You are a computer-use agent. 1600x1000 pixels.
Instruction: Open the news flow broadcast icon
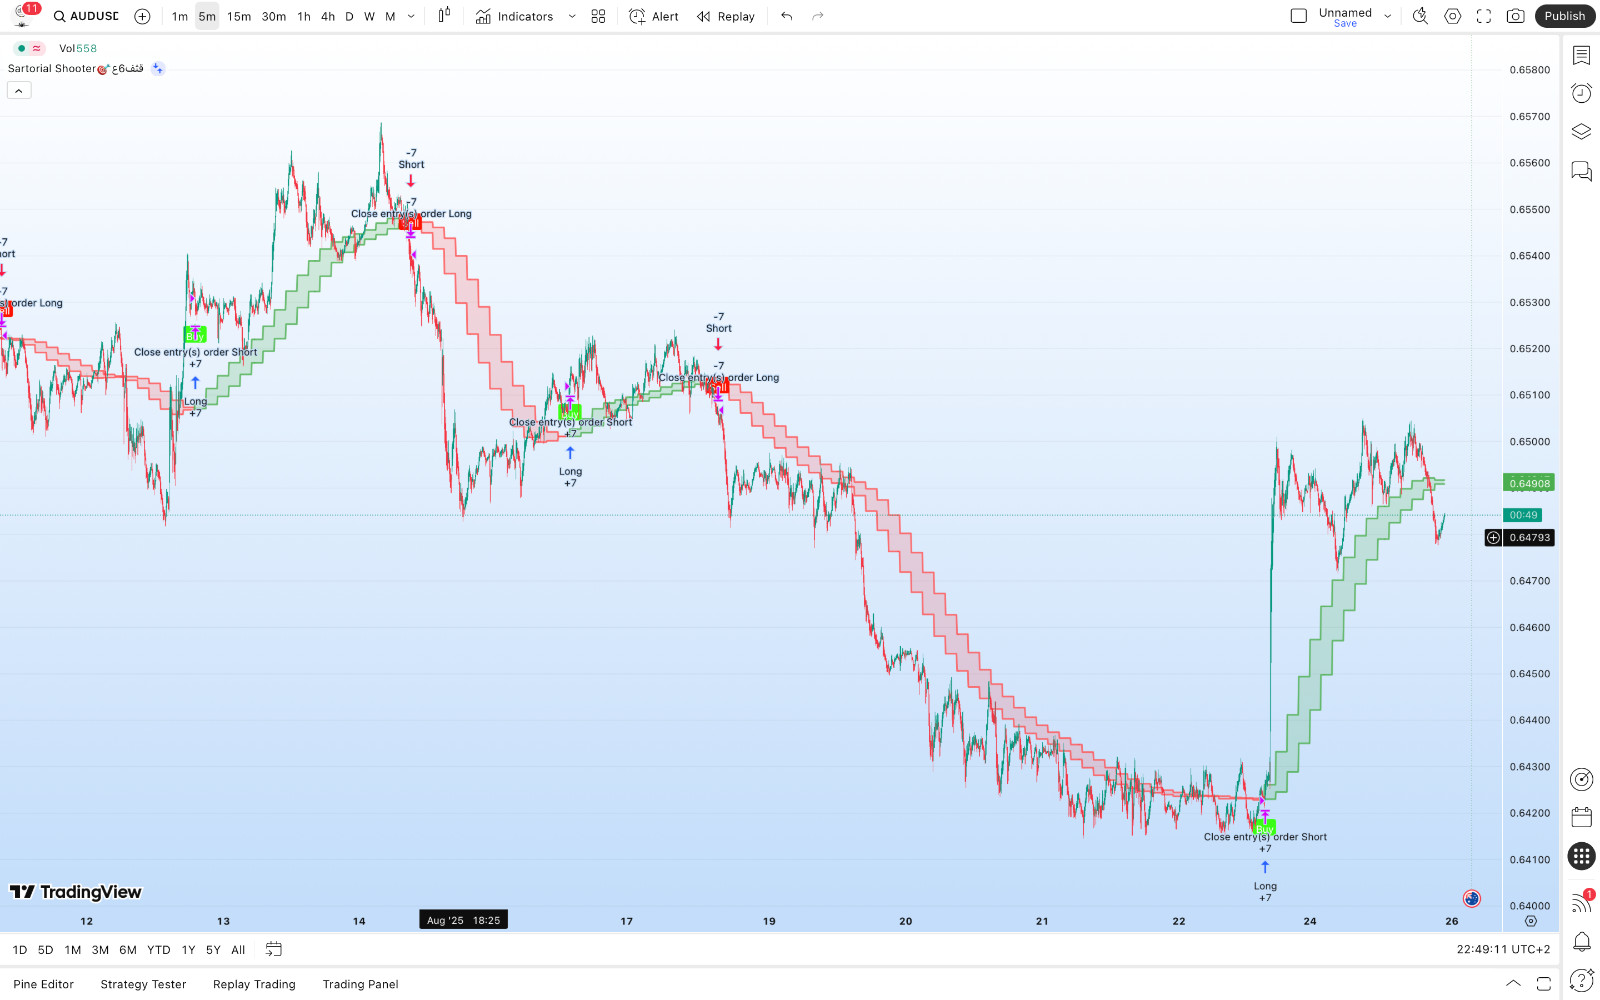click(x=1581, y=902)
